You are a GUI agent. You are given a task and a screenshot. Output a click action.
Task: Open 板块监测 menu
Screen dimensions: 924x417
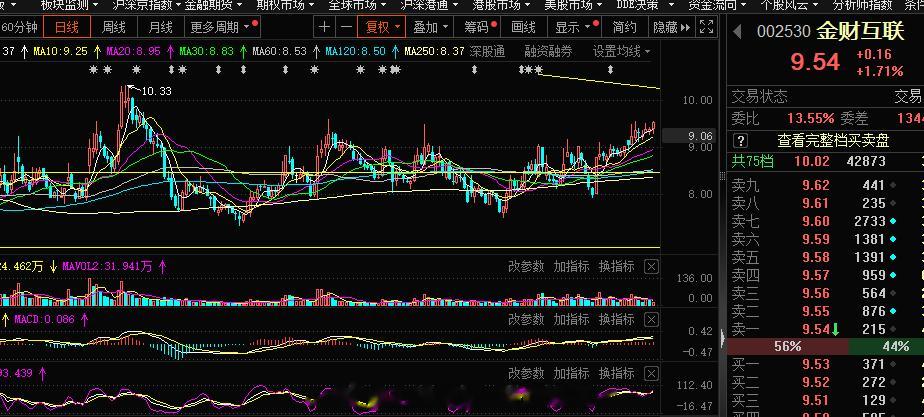click(x=69, y=5)
